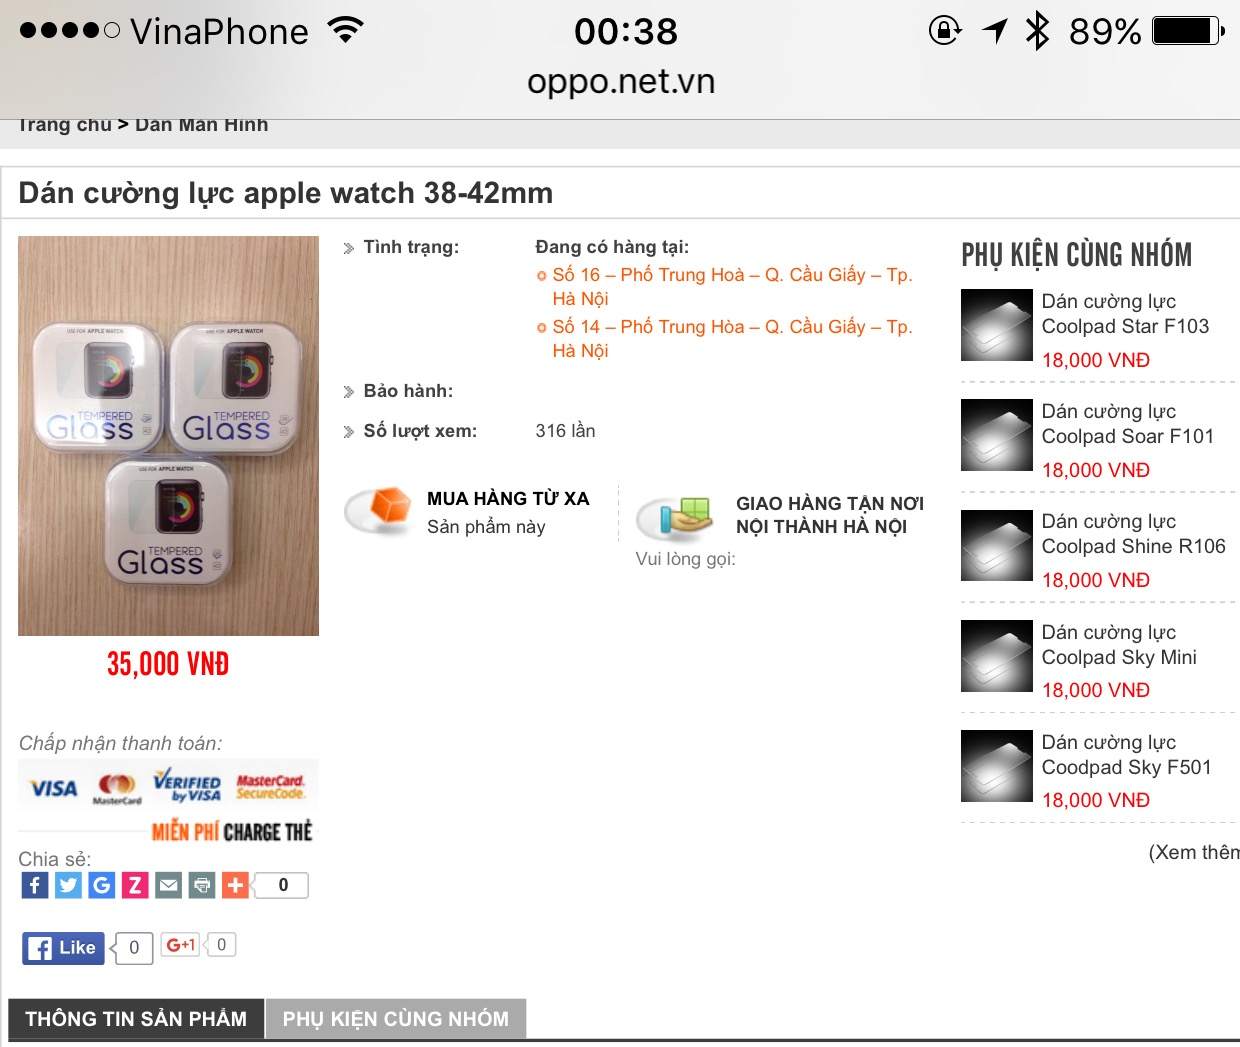Click the Dán Màn Hình breadcrumb link
Screen dimensions: 1240x1047
click(x=201, y=125)
